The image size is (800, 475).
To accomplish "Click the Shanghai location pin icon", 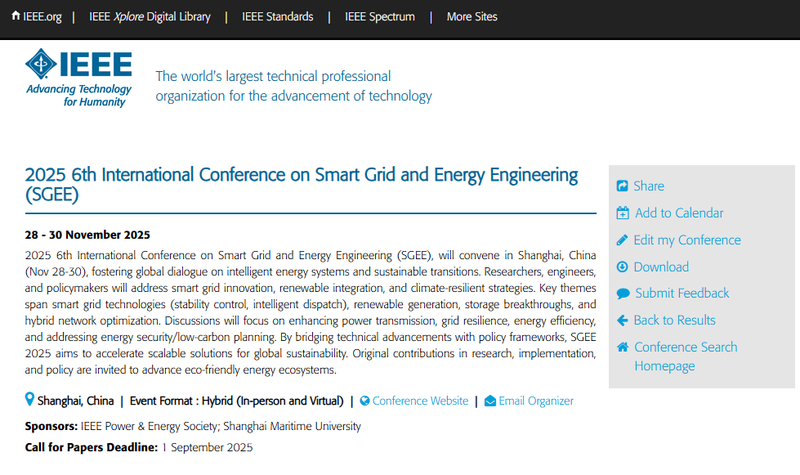I will tap(30, 399).
